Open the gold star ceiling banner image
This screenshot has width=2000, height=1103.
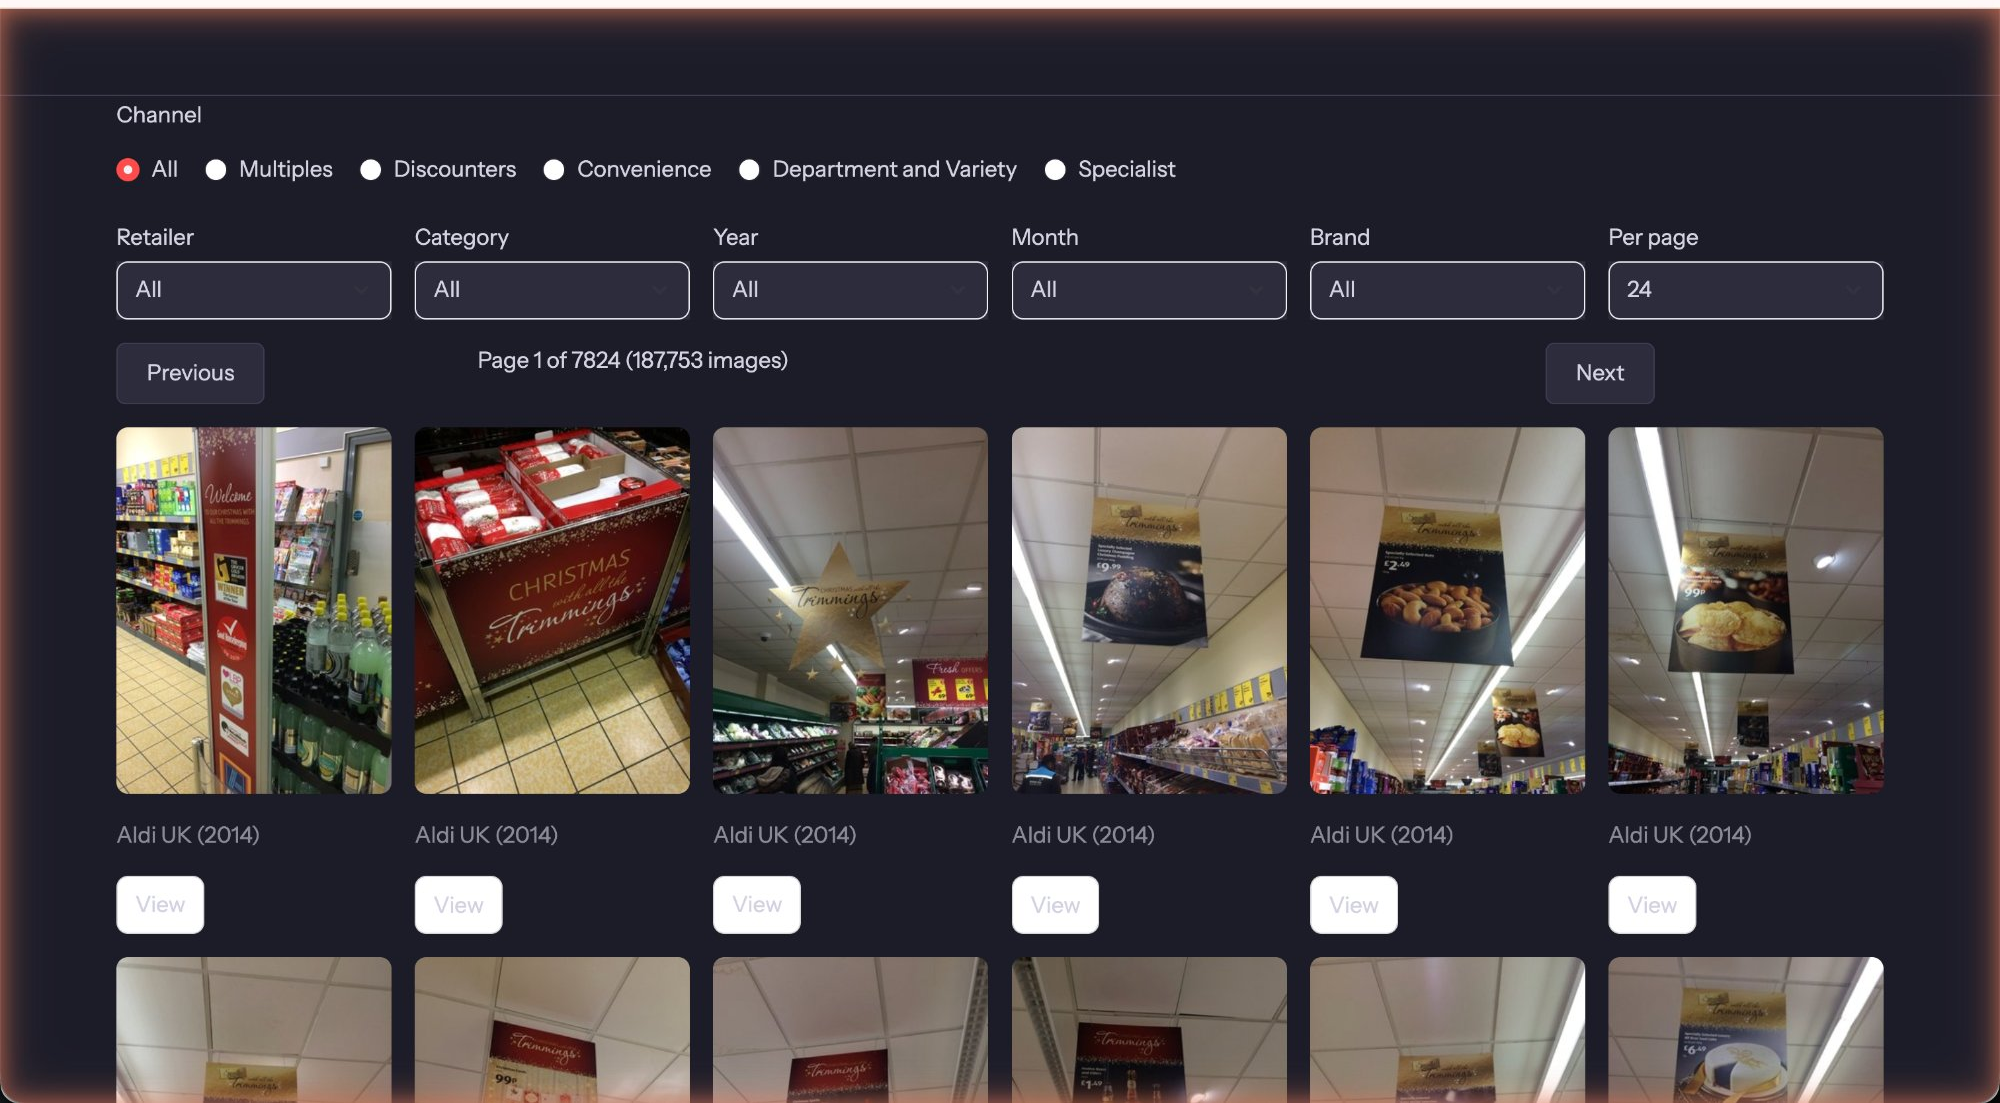click(x=849, y=610)
